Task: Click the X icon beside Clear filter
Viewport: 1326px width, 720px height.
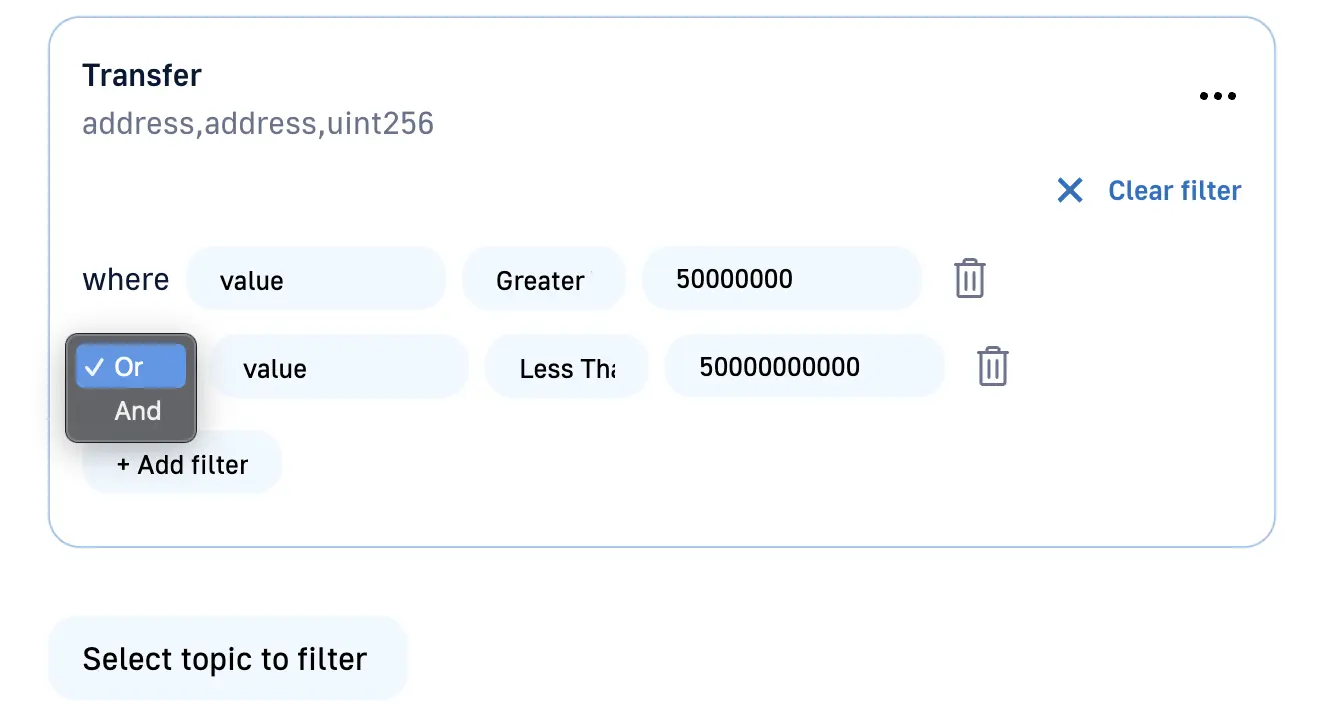Action: (1070, 190)
